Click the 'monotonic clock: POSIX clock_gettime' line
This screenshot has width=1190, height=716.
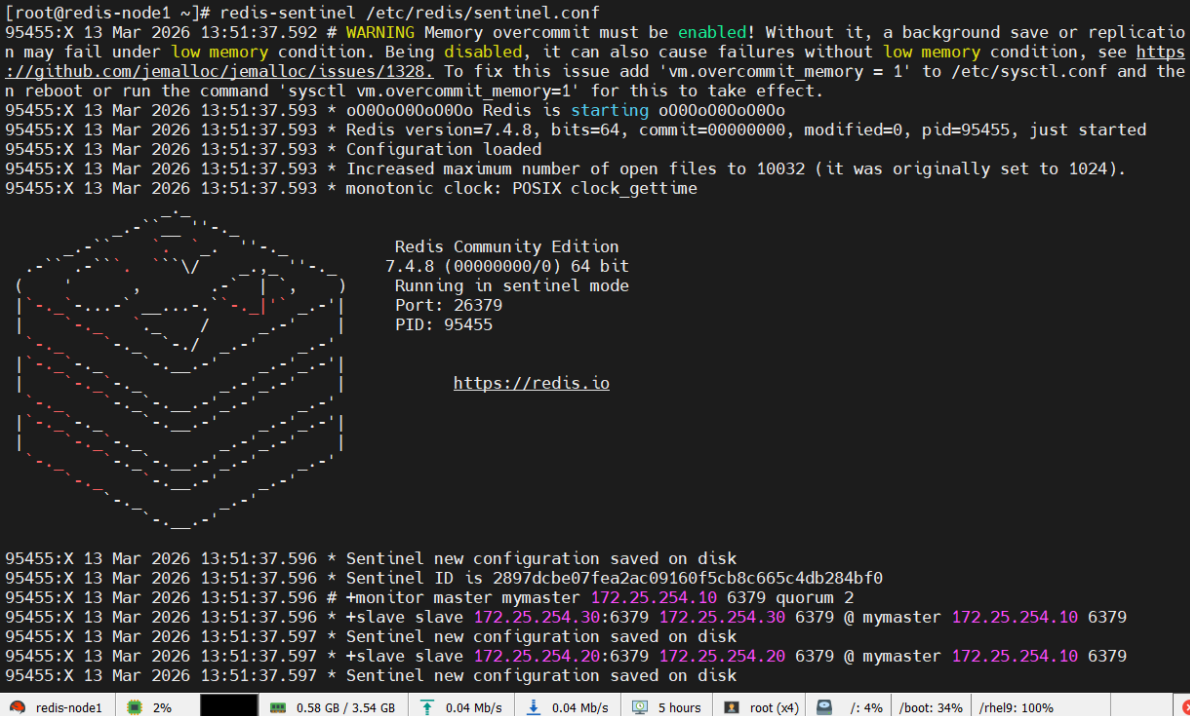[x=351, y=188]
